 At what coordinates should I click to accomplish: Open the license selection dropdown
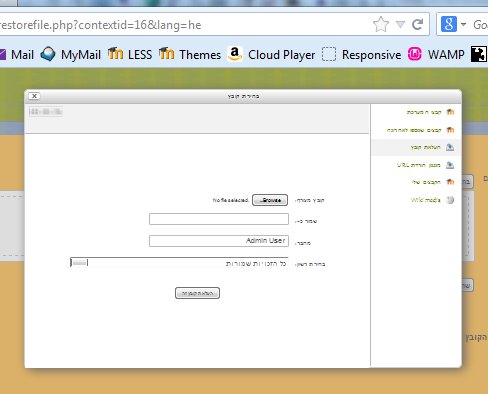click(x=179, y=263)
